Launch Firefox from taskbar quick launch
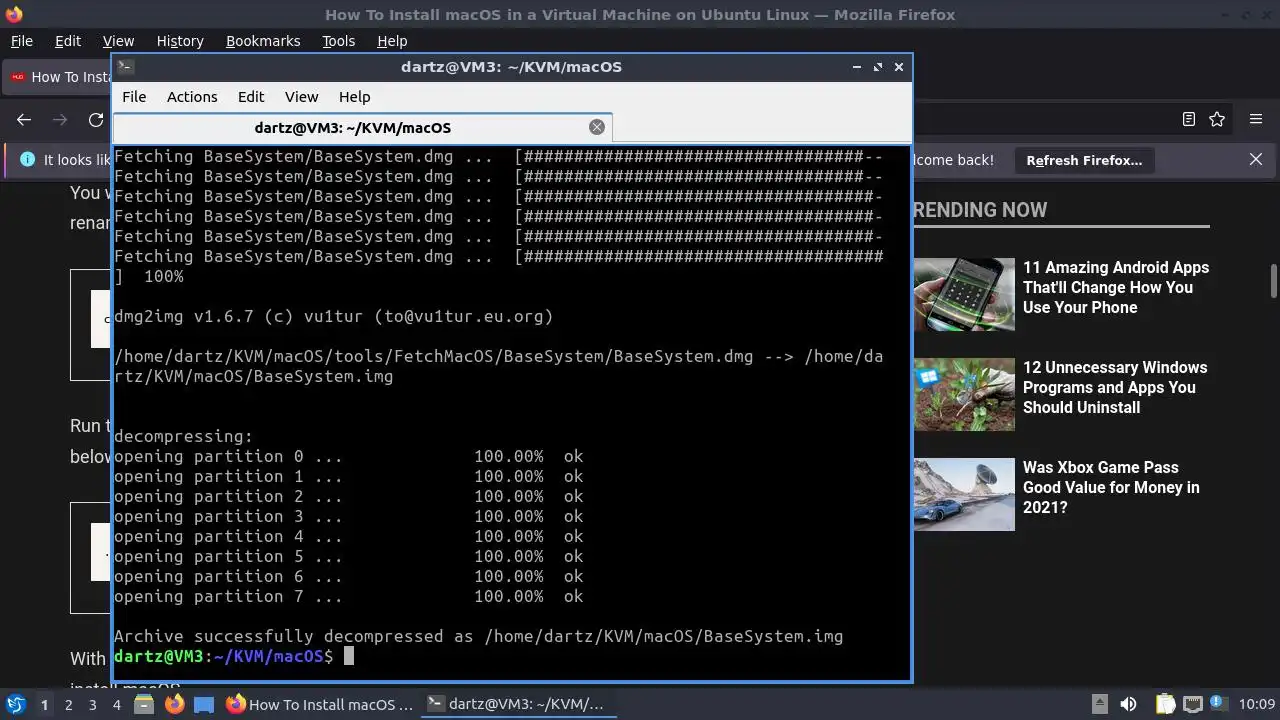1280x720 pixels. pyautogui.click(x=174, y=705)
